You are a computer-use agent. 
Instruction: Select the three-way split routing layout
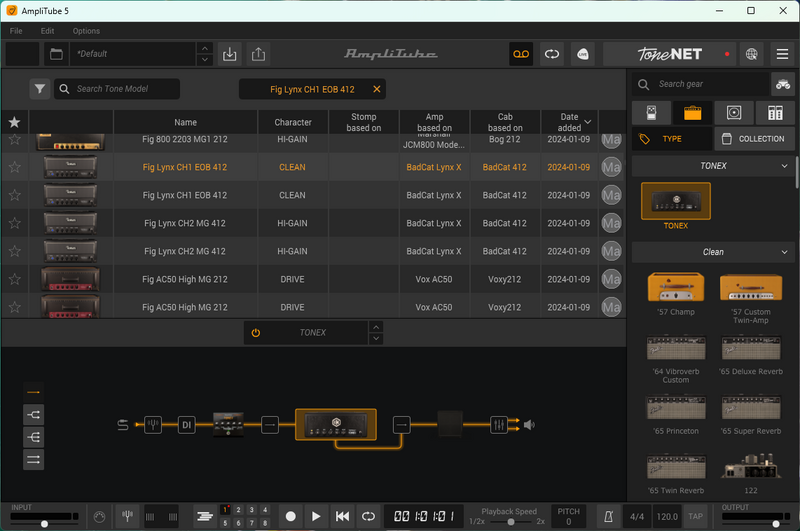click(33, 437)
